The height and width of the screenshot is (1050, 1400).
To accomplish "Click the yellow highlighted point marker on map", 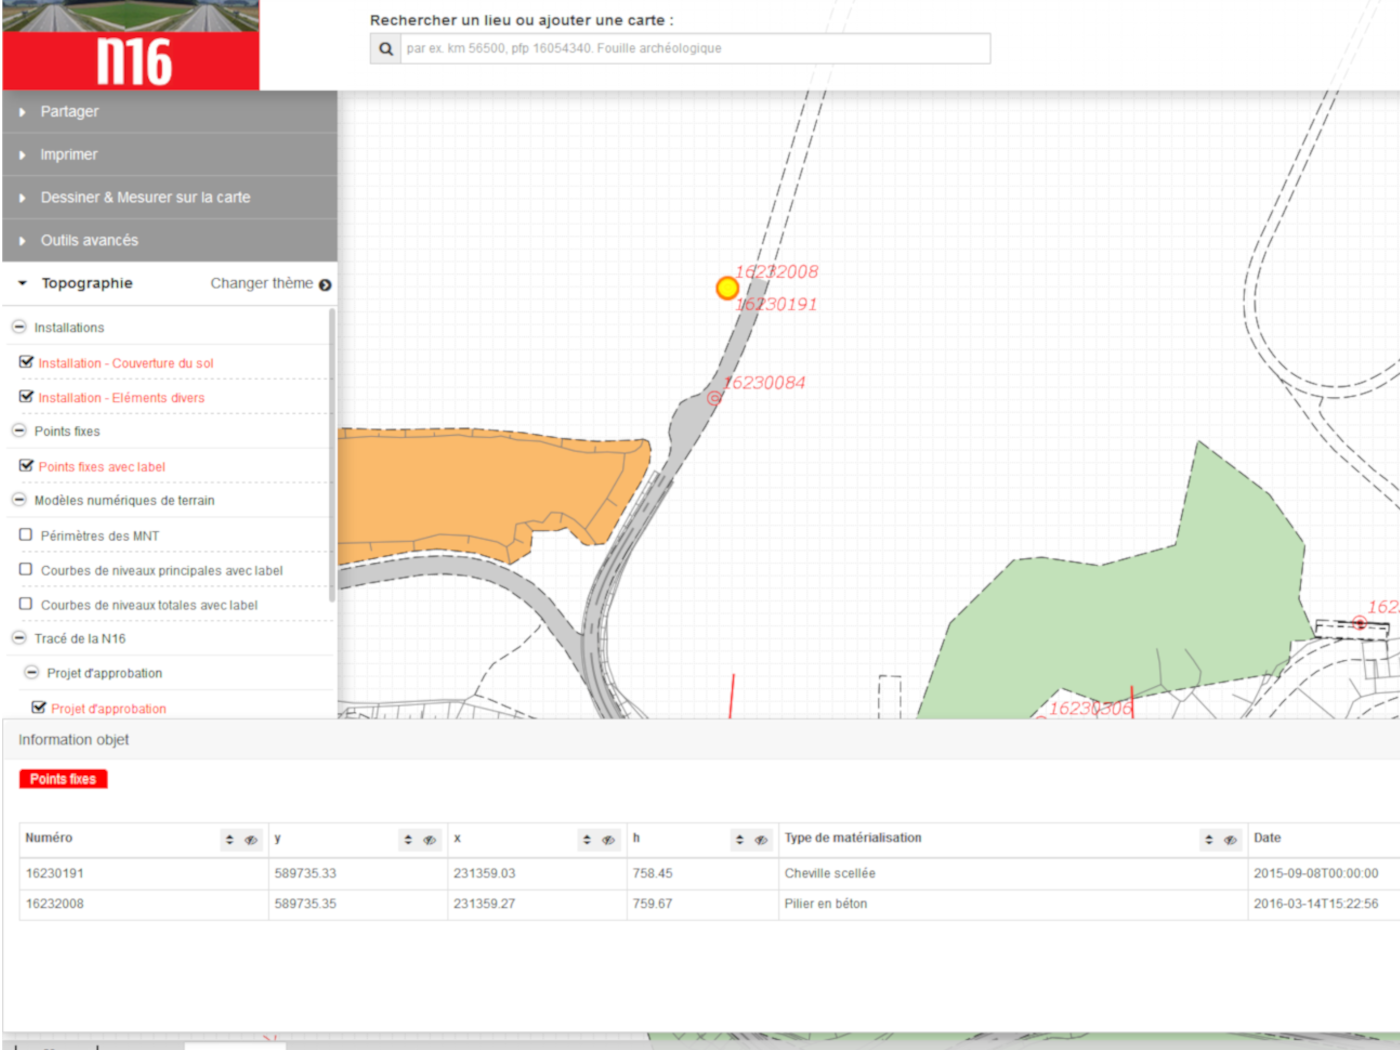I will click(727, 289).
